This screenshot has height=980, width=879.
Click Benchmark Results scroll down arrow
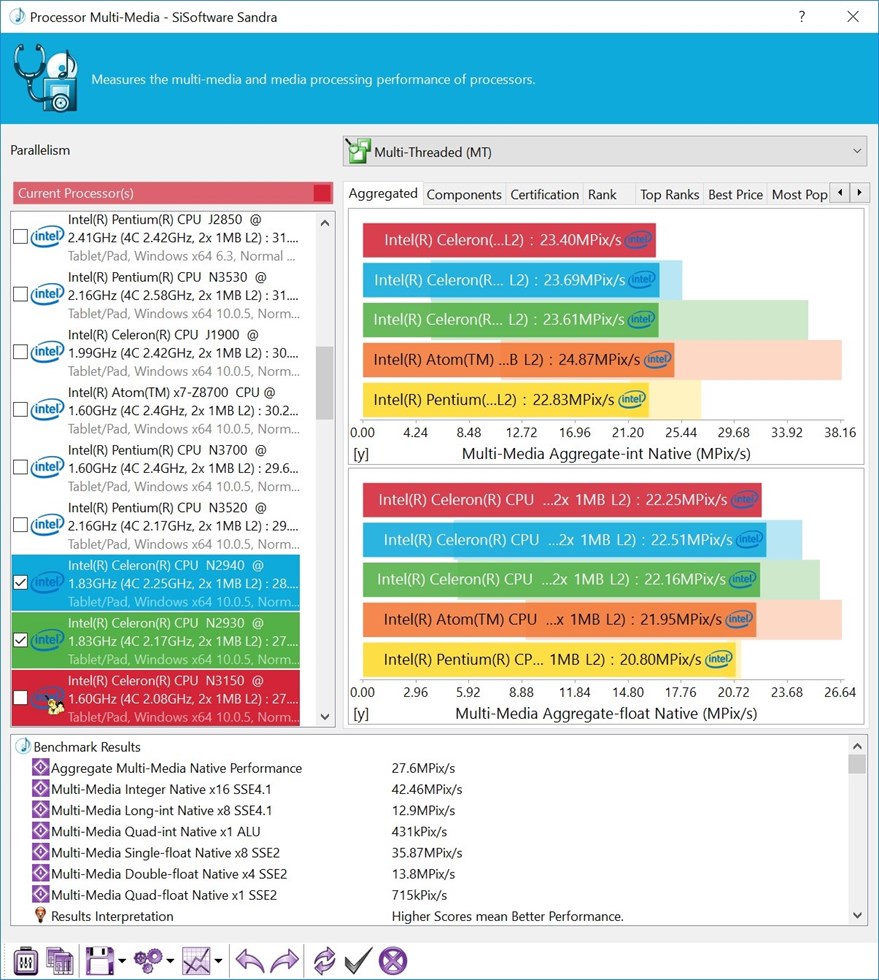(857, 916)
